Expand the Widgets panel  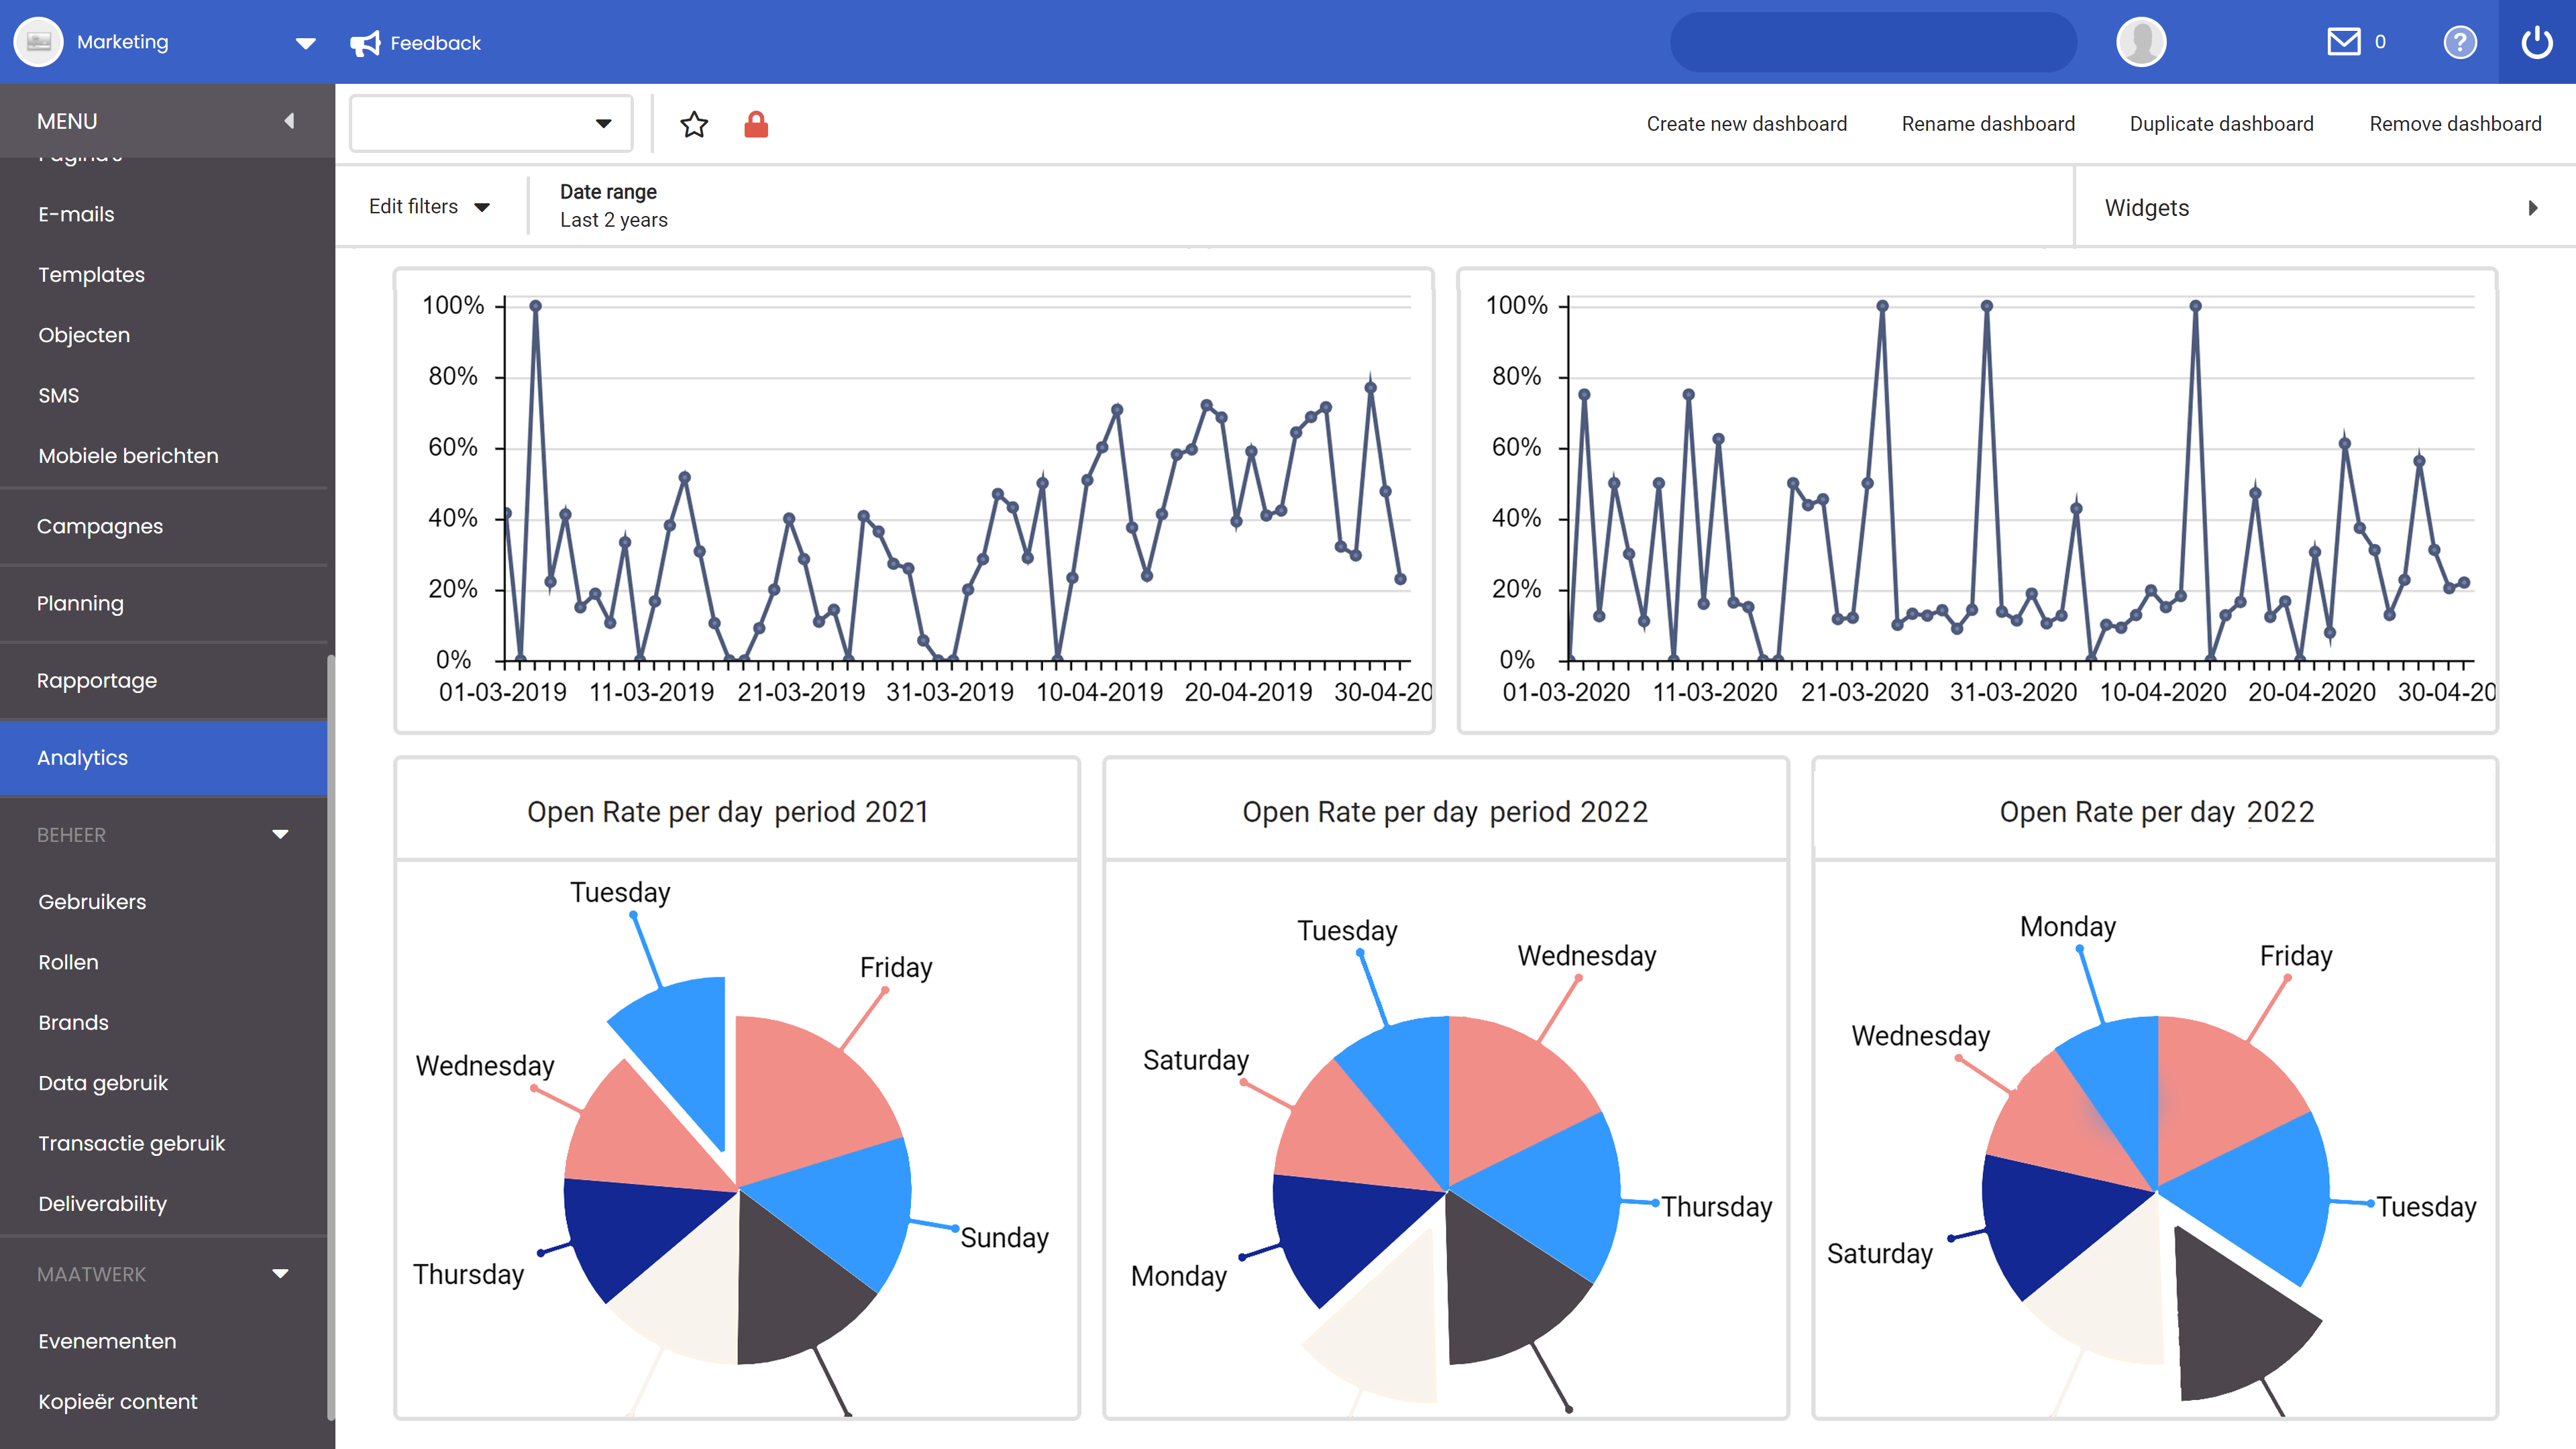2534,207
